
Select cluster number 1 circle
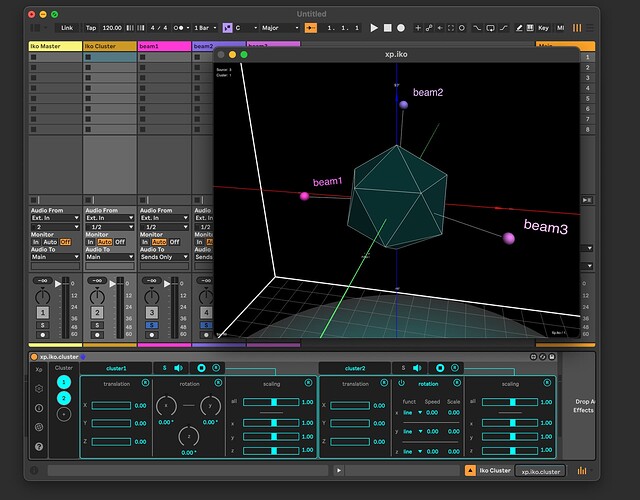[64, 382]
